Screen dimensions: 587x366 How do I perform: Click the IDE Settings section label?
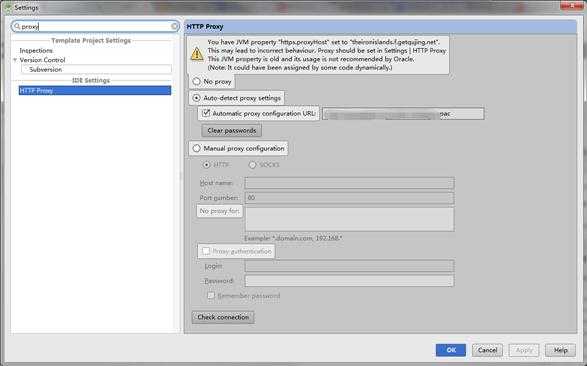91,80
